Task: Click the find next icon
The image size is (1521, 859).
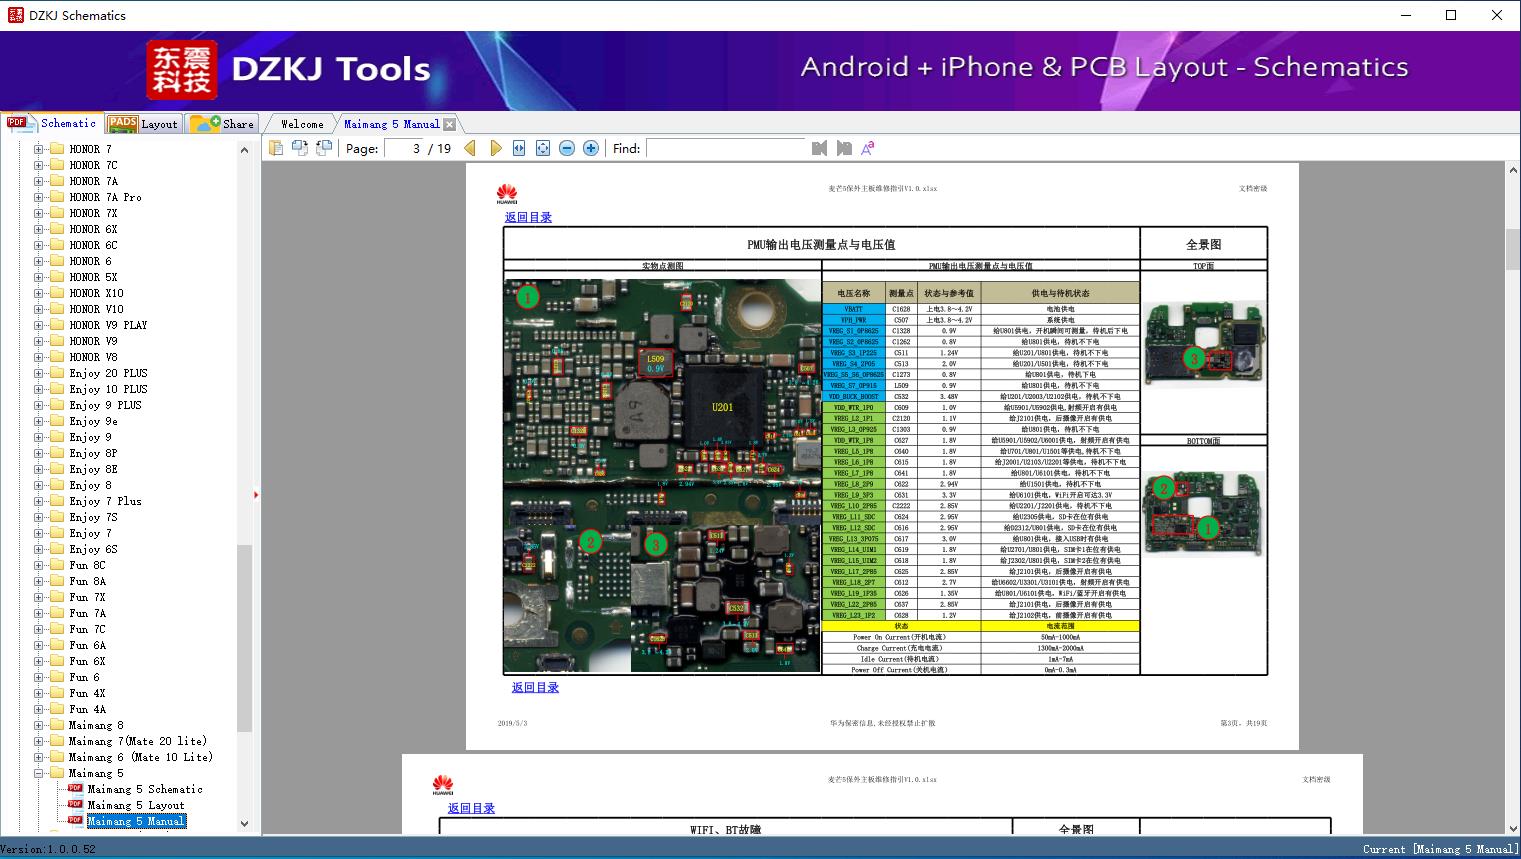Action: 844,148
